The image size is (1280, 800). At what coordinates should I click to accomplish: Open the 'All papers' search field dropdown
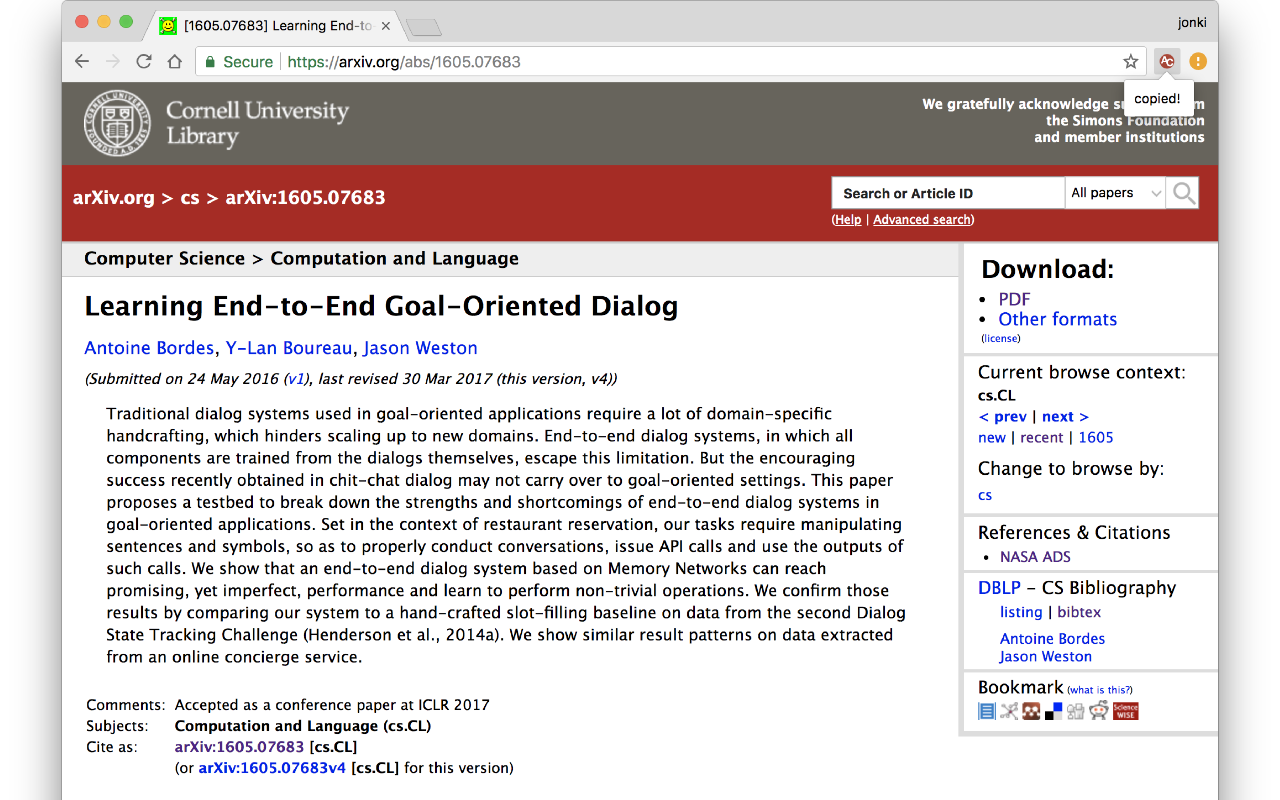(x=1116, y=193)
